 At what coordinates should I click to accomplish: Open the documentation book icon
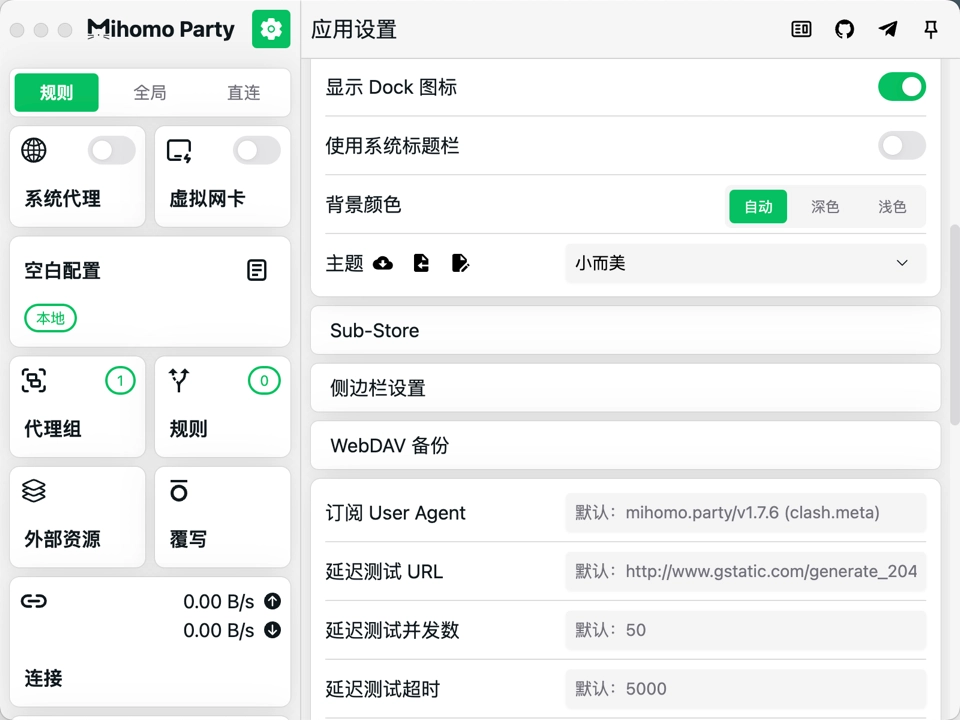(x=801, y=29)
